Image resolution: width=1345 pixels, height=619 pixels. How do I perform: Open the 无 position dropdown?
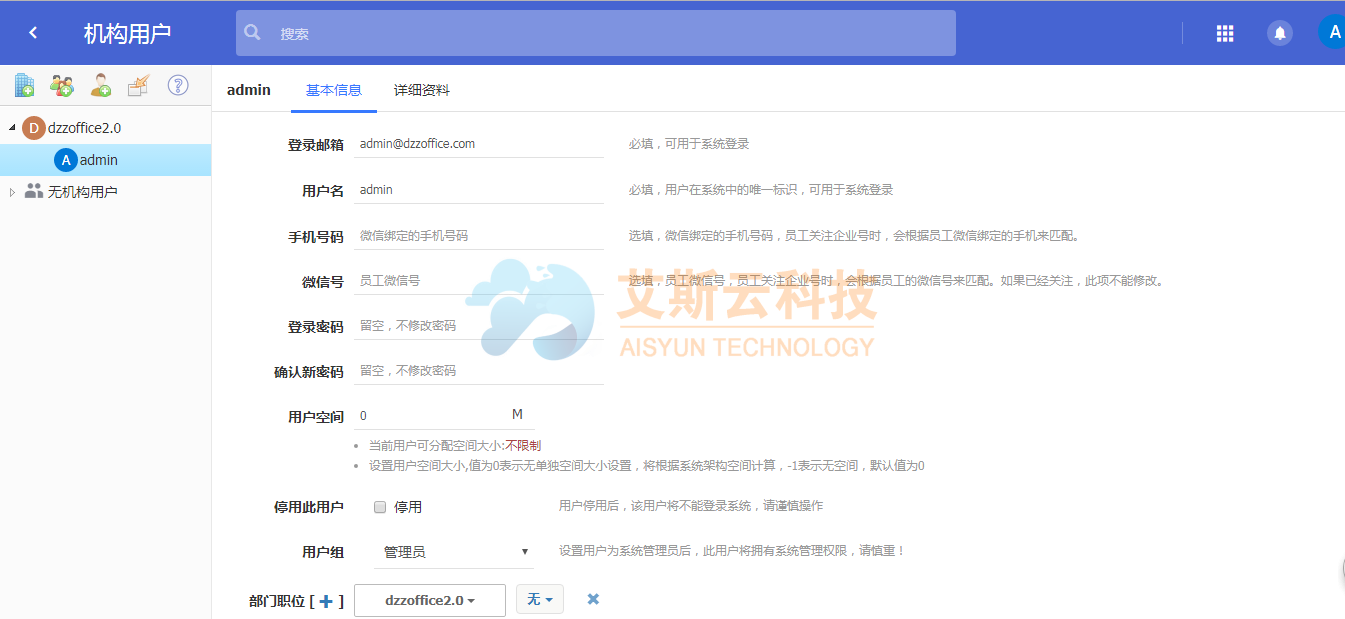point(539,599)
